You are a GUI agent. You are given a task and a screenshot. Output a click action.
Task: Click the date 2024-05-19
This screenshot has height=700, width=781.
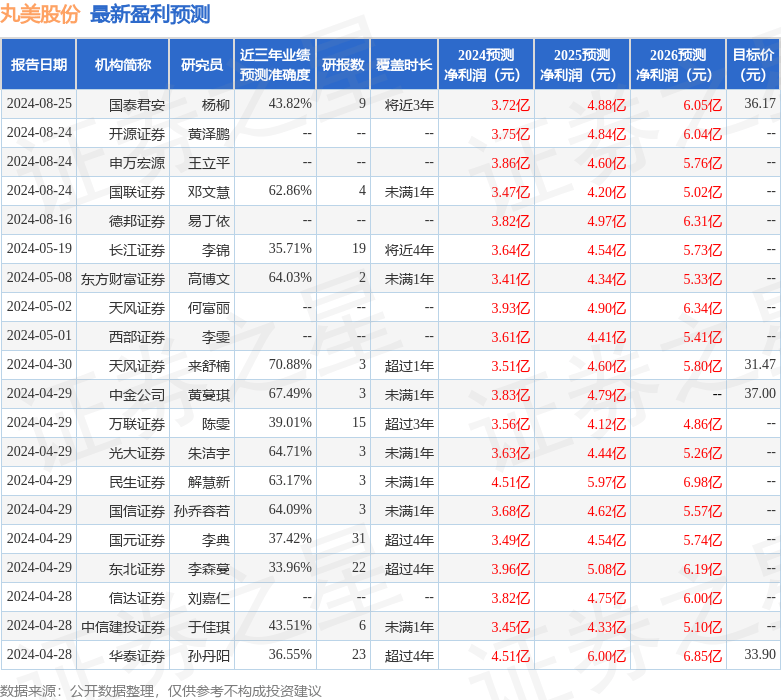pos(39,248)
